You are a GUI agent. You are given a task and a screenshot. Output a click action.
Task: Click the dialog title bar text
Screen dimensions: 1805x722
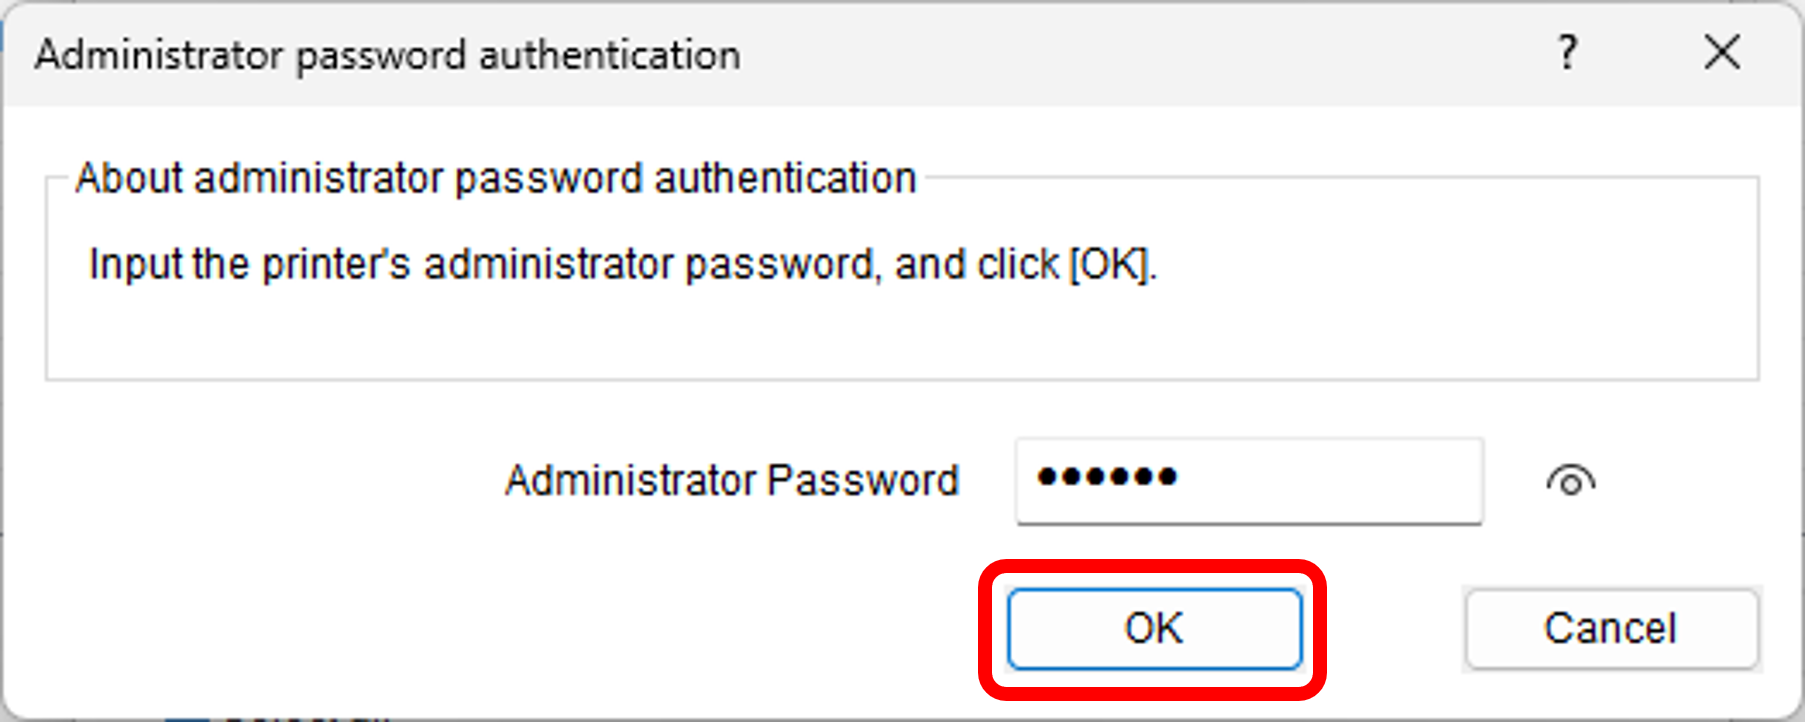click(388, 55)
